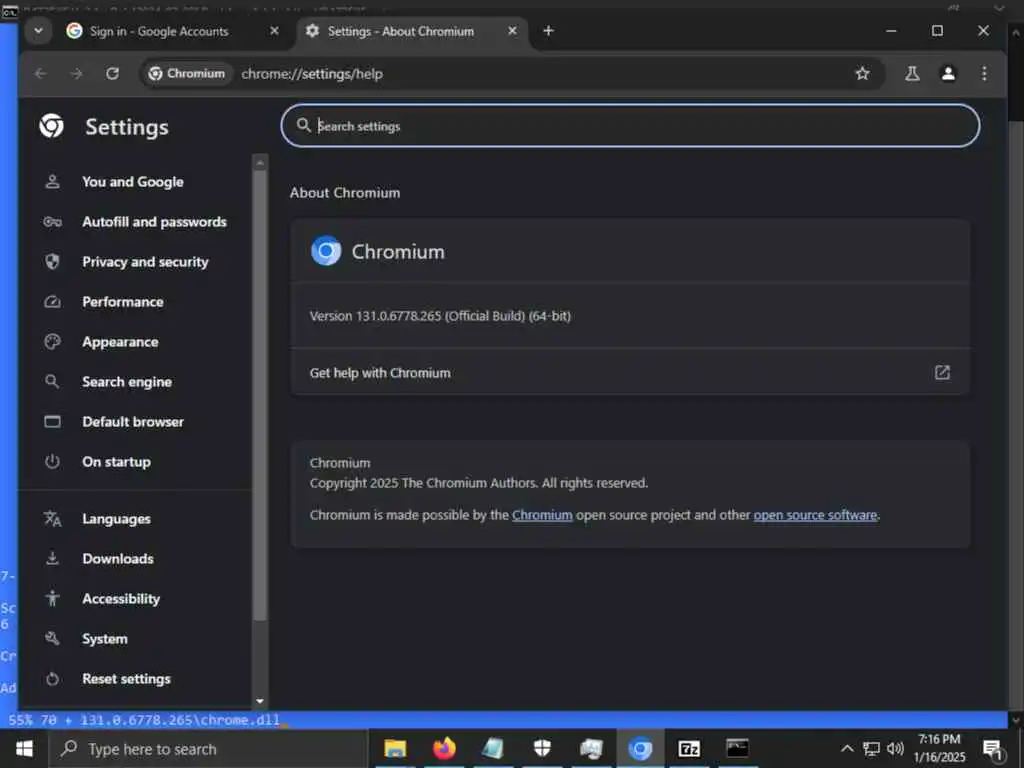Image resolution: width=1024 pixels, height=768 pixels.
Task: Click the Chromium logo in settings header
Action: coord(52,126)
